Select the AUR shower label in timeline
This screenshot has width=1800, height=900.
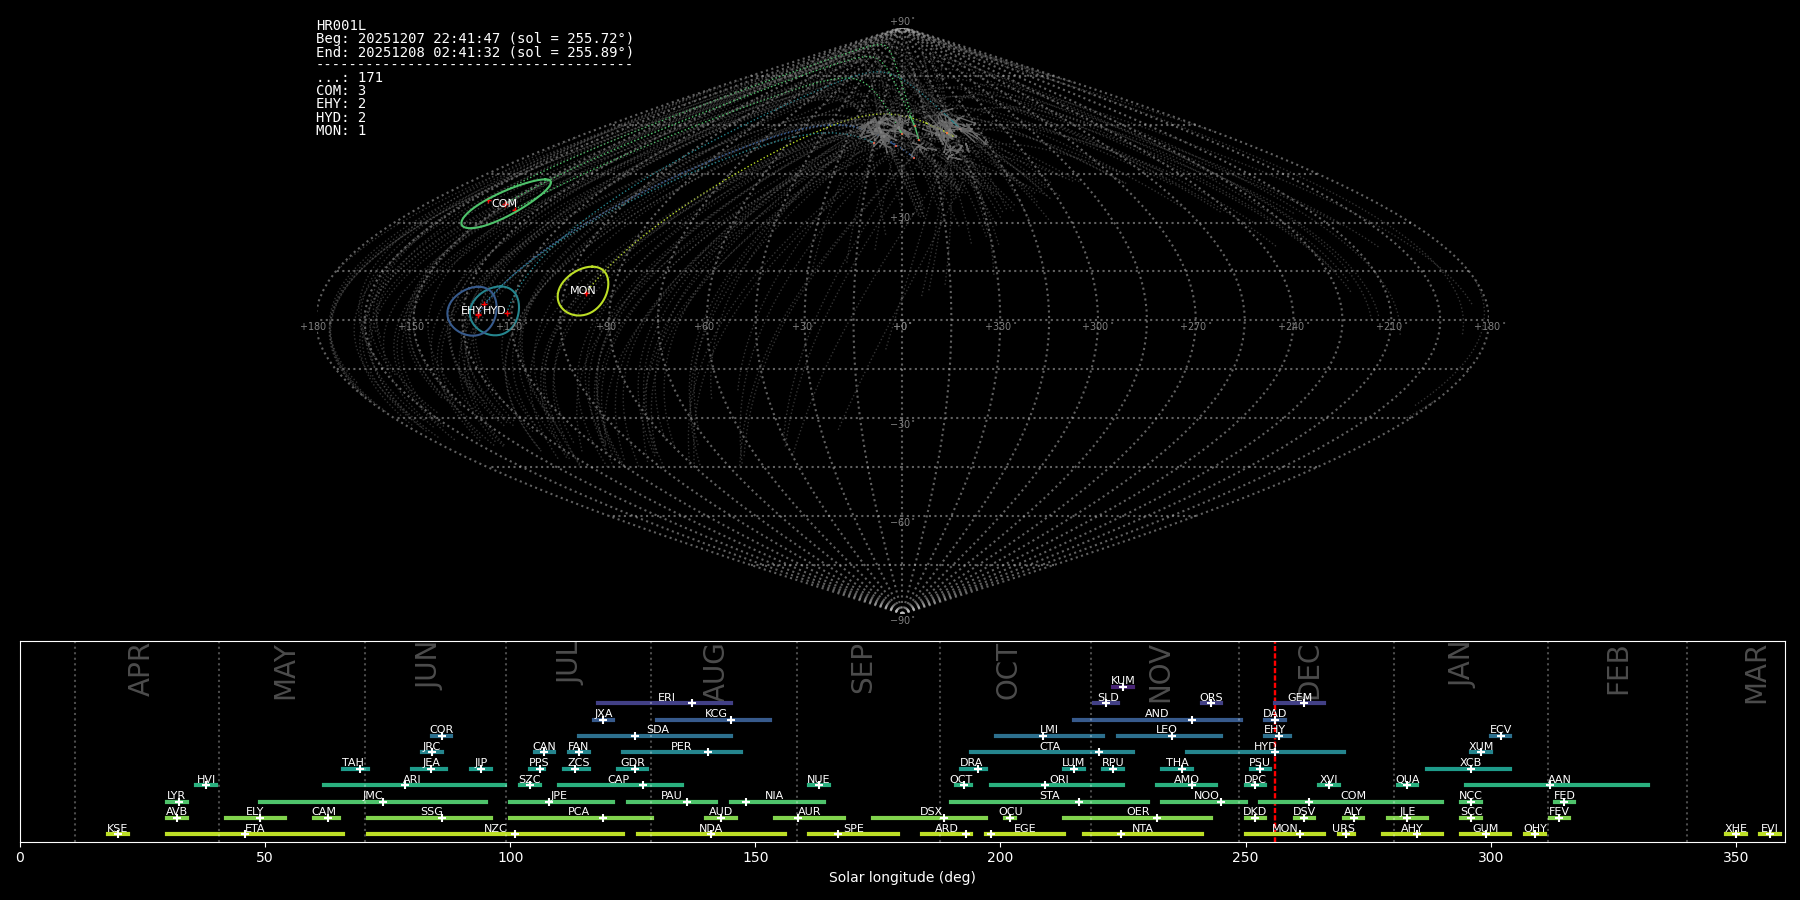tap(809, 812)
